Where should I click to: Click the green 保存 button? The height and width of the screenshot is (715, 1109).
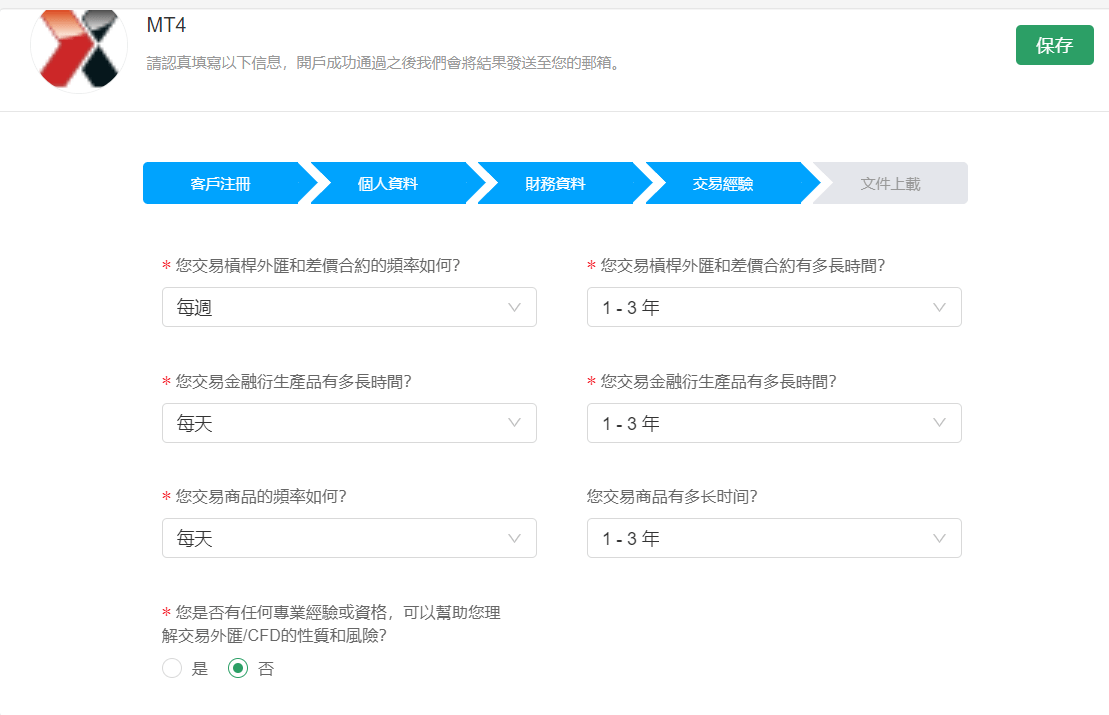[1054, 45]
